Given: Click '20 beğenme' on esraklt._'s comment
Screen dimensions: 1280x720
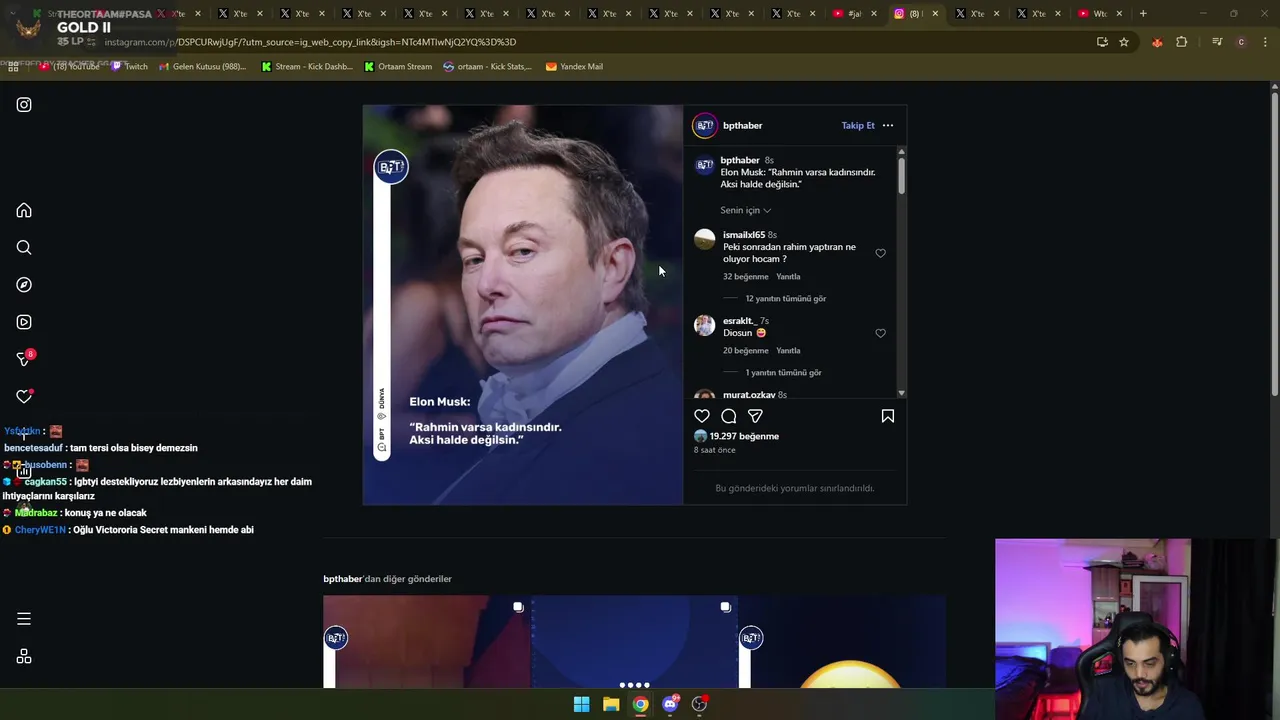Looking at the screenshot, I should click(x=746, y=351).
